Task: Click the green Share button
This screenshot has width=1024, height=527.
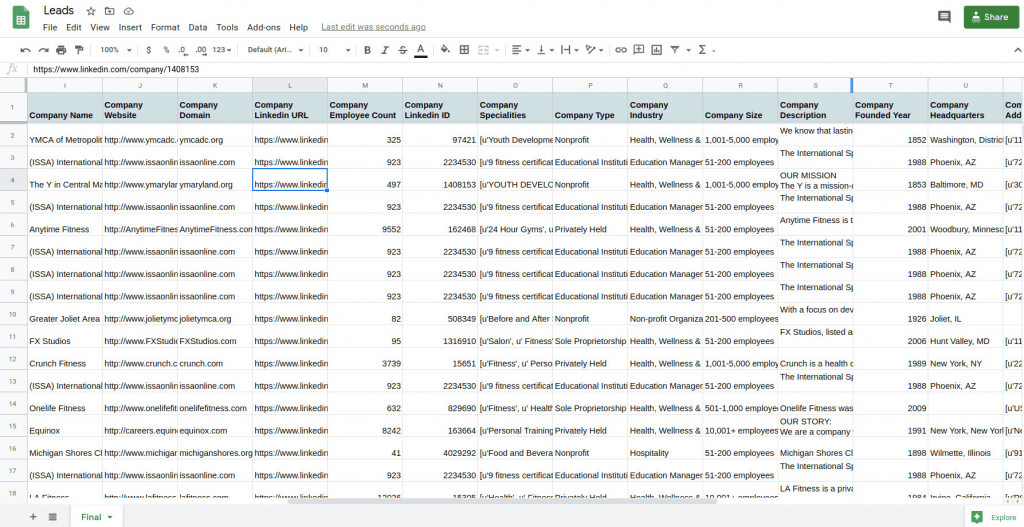Action: (990, 17)
